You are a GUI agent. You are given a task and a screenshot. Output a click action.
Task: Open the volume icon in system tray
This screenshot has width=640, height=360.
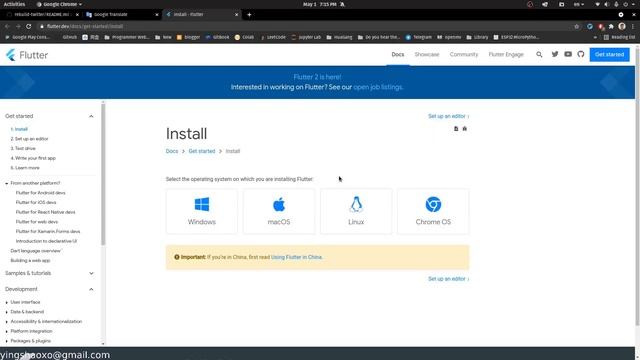(607, 4)
